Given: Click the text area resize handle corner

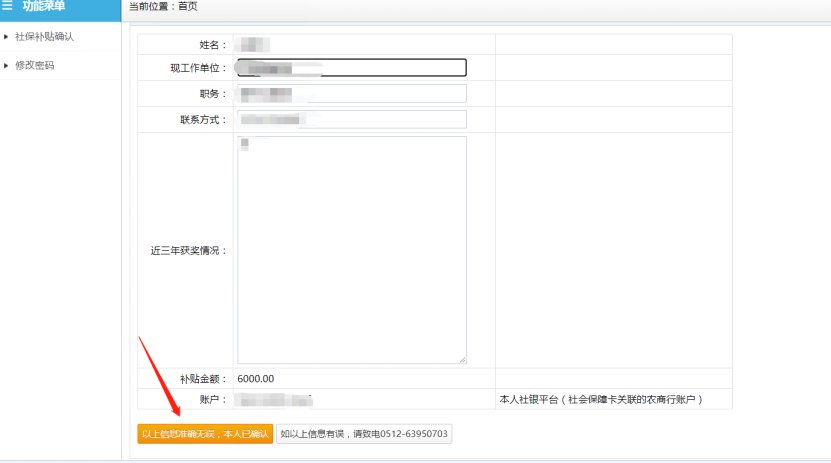Looking at the screenshot, I should [462, 359].
